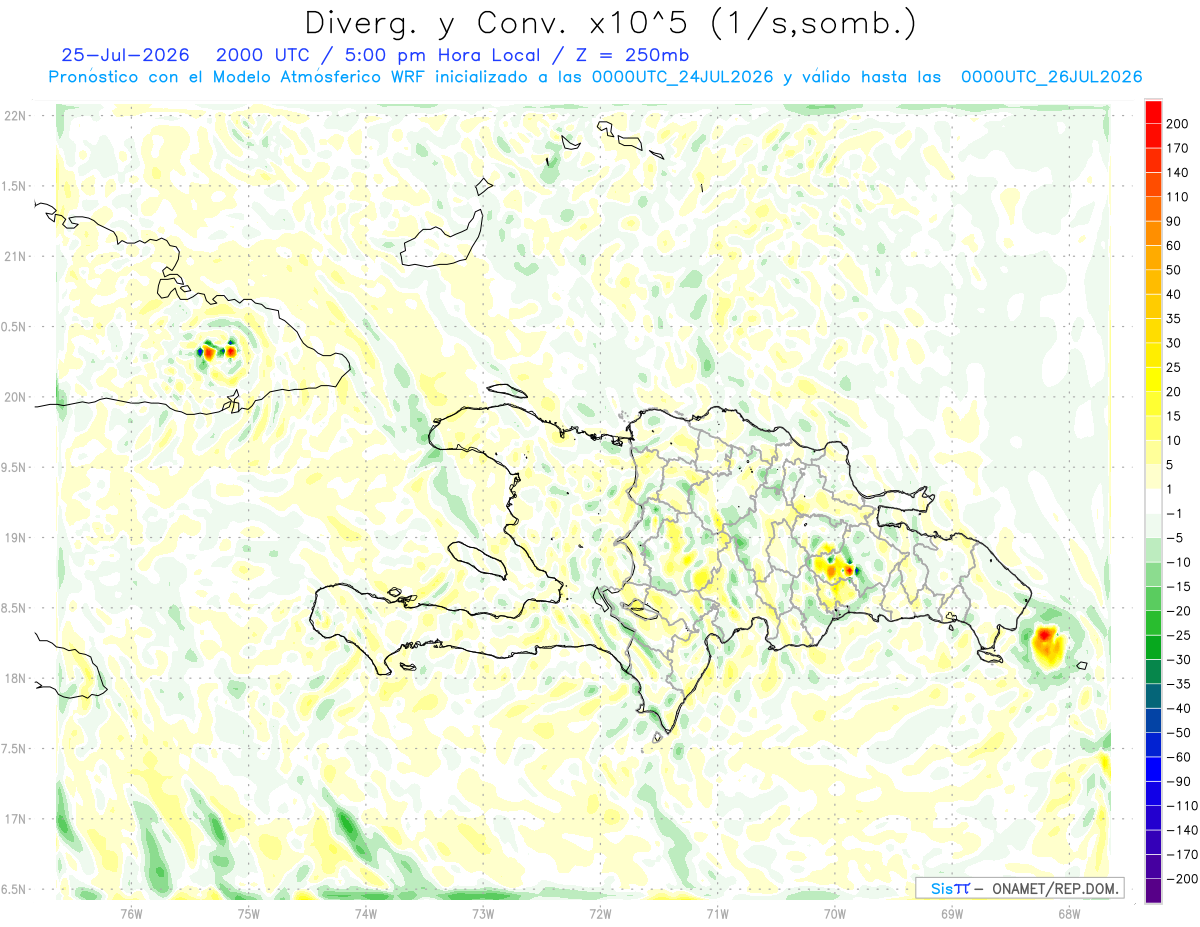Click the '74W' longitude label
1200x927 pixels.
365,914
